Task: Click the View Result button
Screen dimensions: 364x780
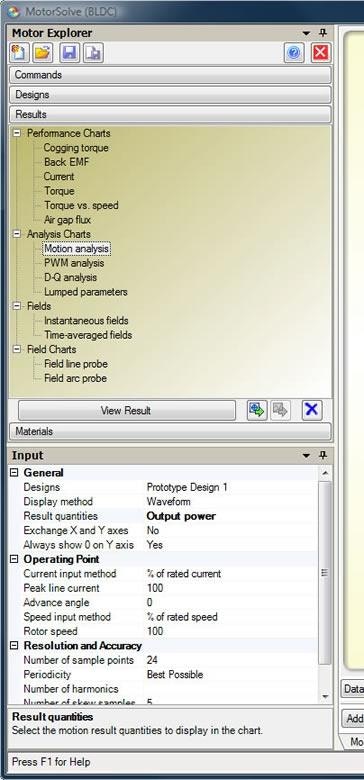Action: (x=127, y=410)
